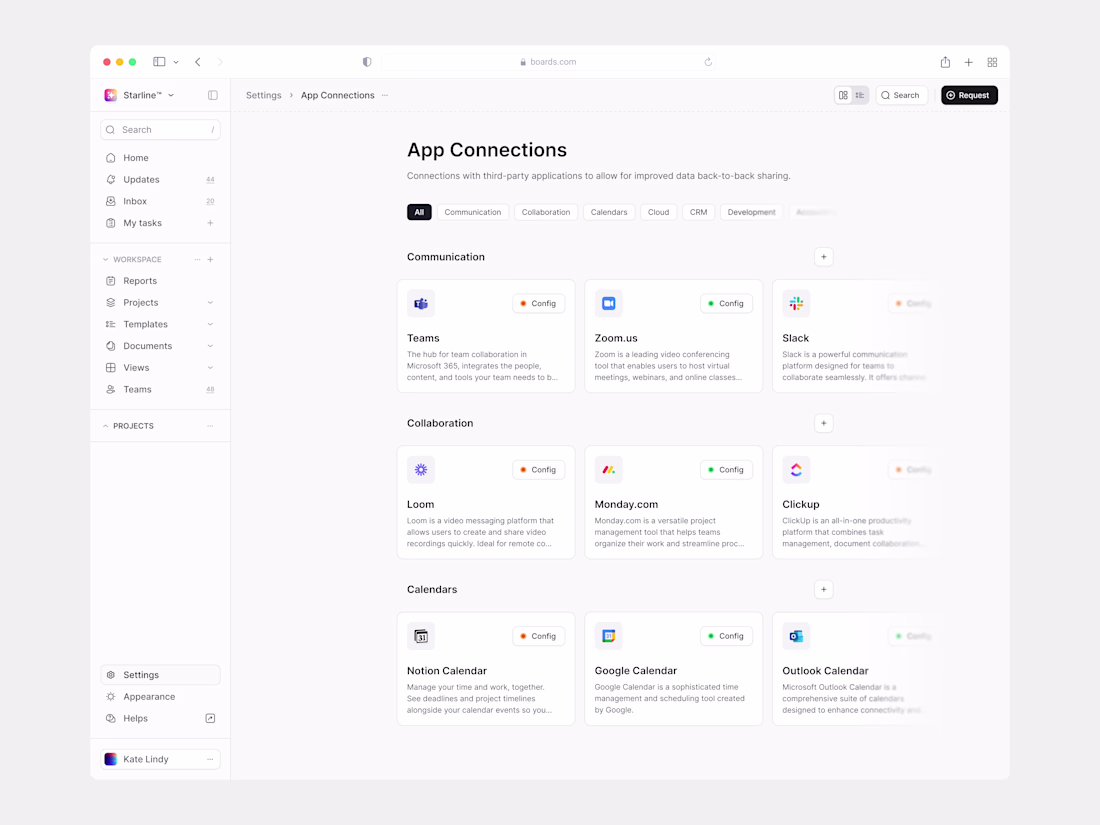Select the Cloud filter tab
Viewport: 1100px width, 825px height.
(658, 213)
